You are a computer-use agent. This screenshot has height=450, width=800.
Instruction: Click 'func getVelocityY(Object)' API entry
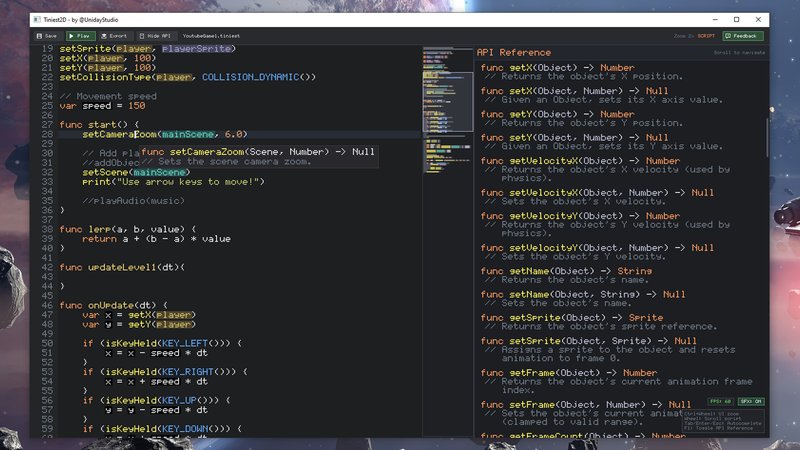pos(580,216)
